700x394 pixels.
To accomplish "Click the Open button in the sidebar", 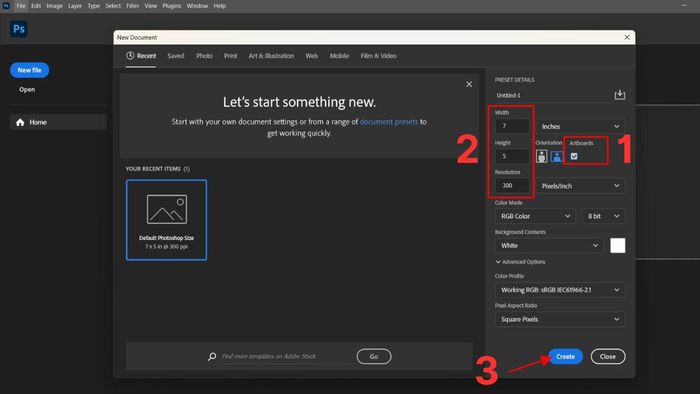I will (x=27, y=89).
